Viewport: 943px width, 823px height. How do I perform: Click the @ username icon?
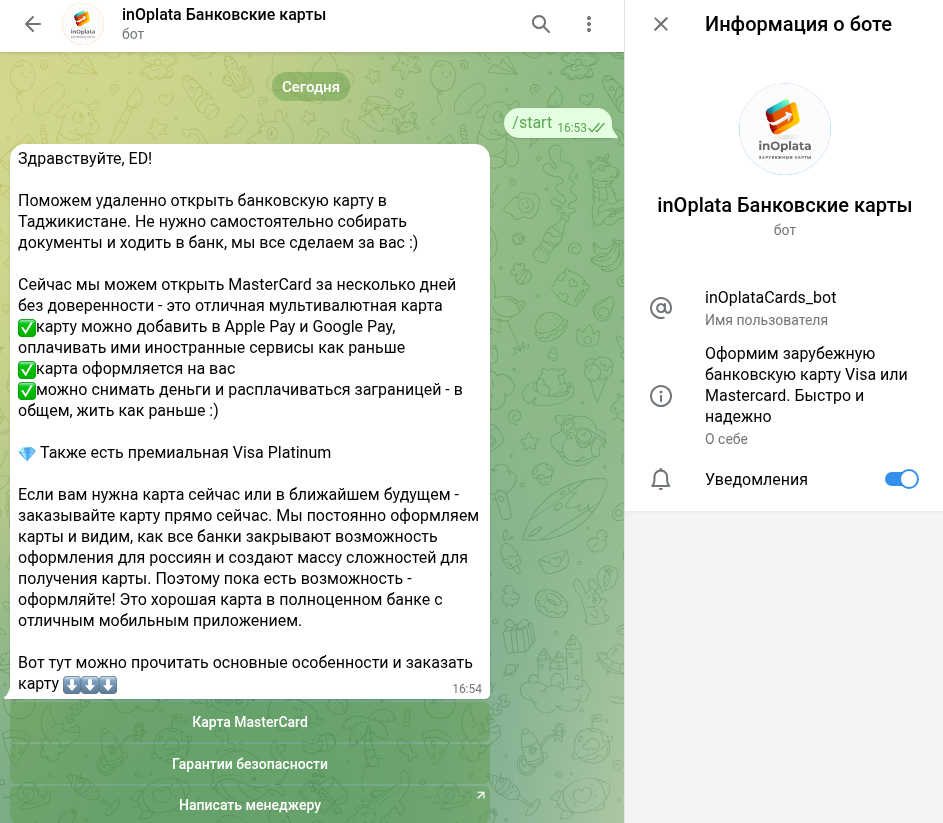coord(660,308)
